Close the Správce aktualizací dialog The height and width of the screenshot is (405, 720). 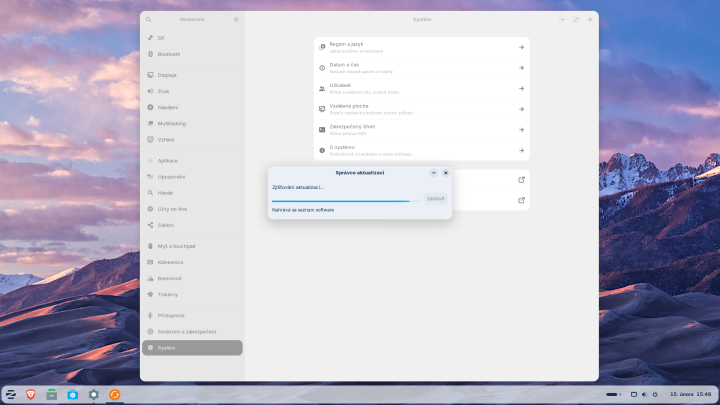click(x=445, y=173)
